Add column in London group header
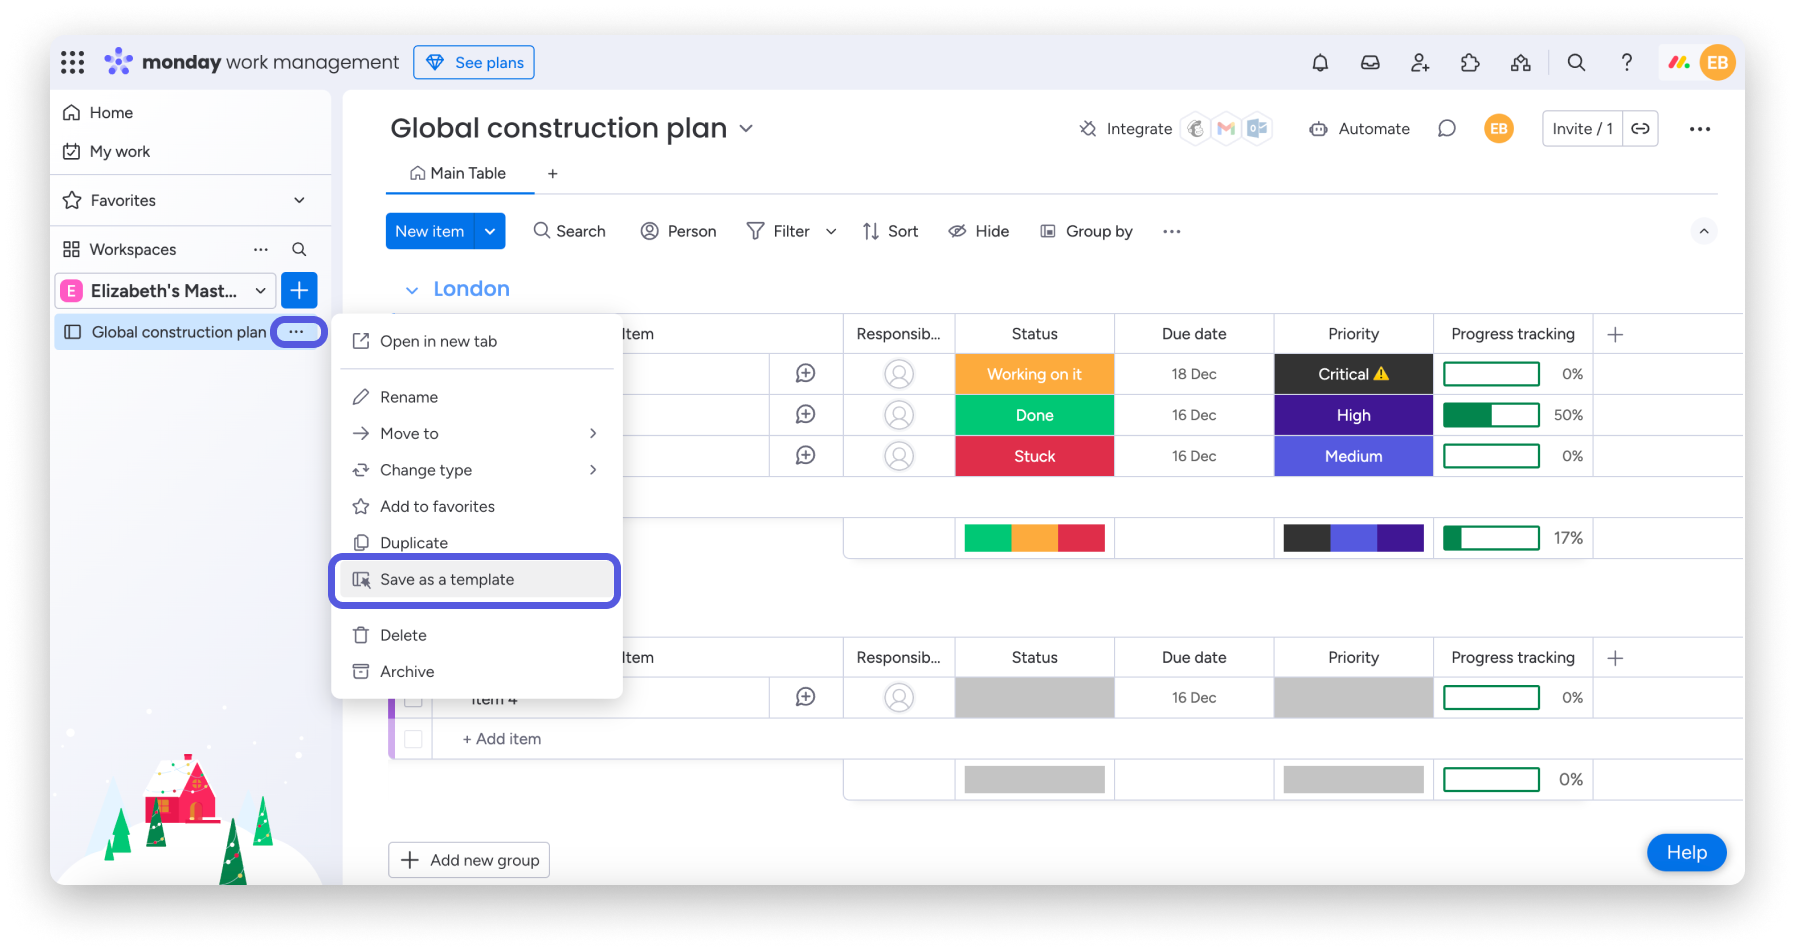This screenshot has height=950, width=1795. pos(1615,334)
